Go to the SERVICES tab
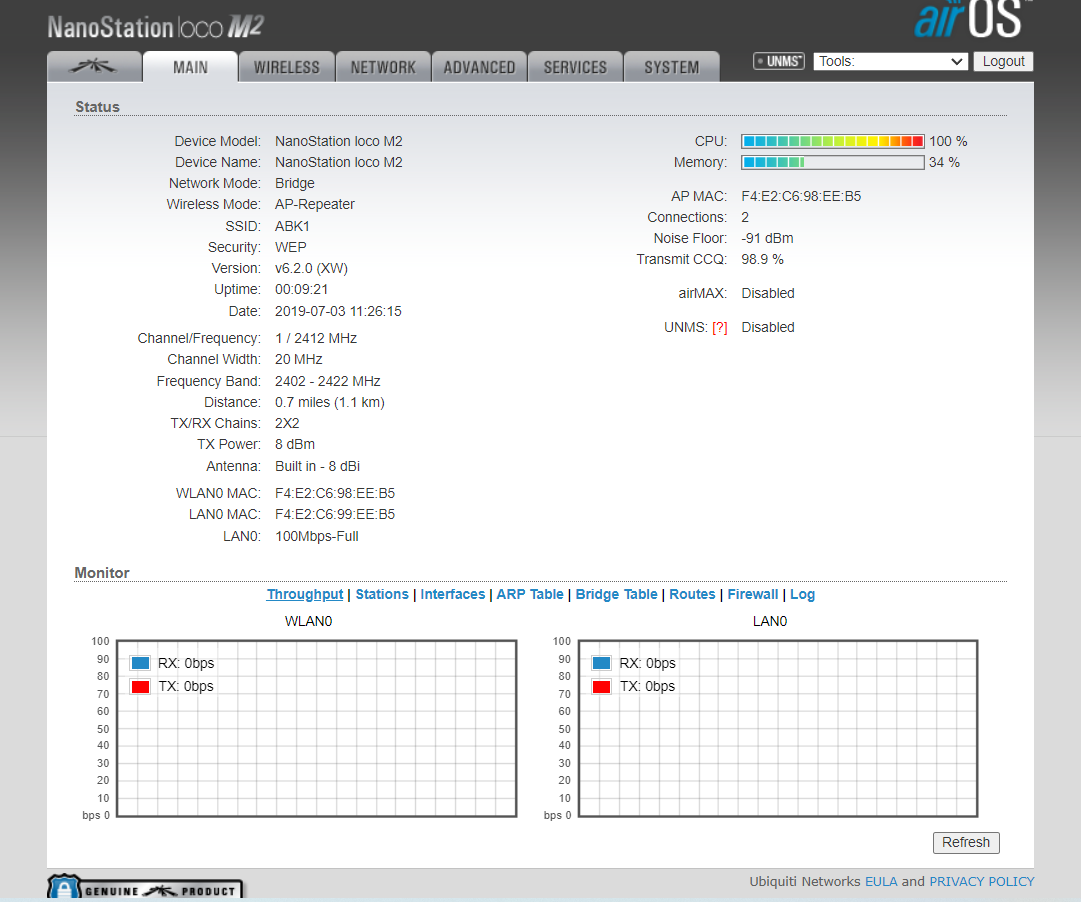Viewport: 1081px width, 902px height. pos(576,67)
